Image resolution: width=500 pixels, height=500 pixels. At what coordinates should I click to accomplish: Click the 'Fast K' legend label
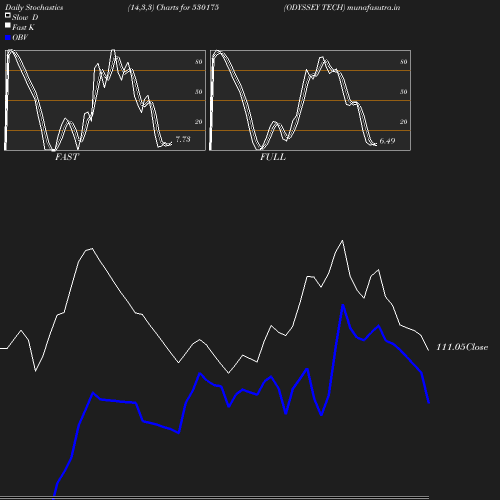click(23, 27)
